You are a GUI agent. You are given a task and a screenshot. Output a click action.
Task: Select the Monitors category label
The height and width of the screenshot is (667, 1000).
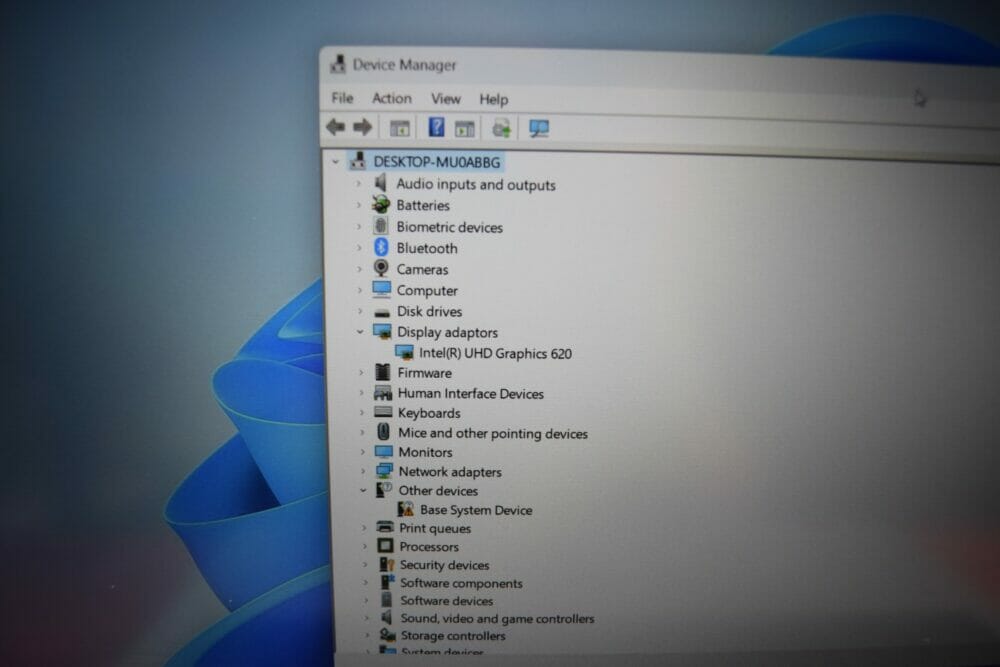(x=425, y=452)
